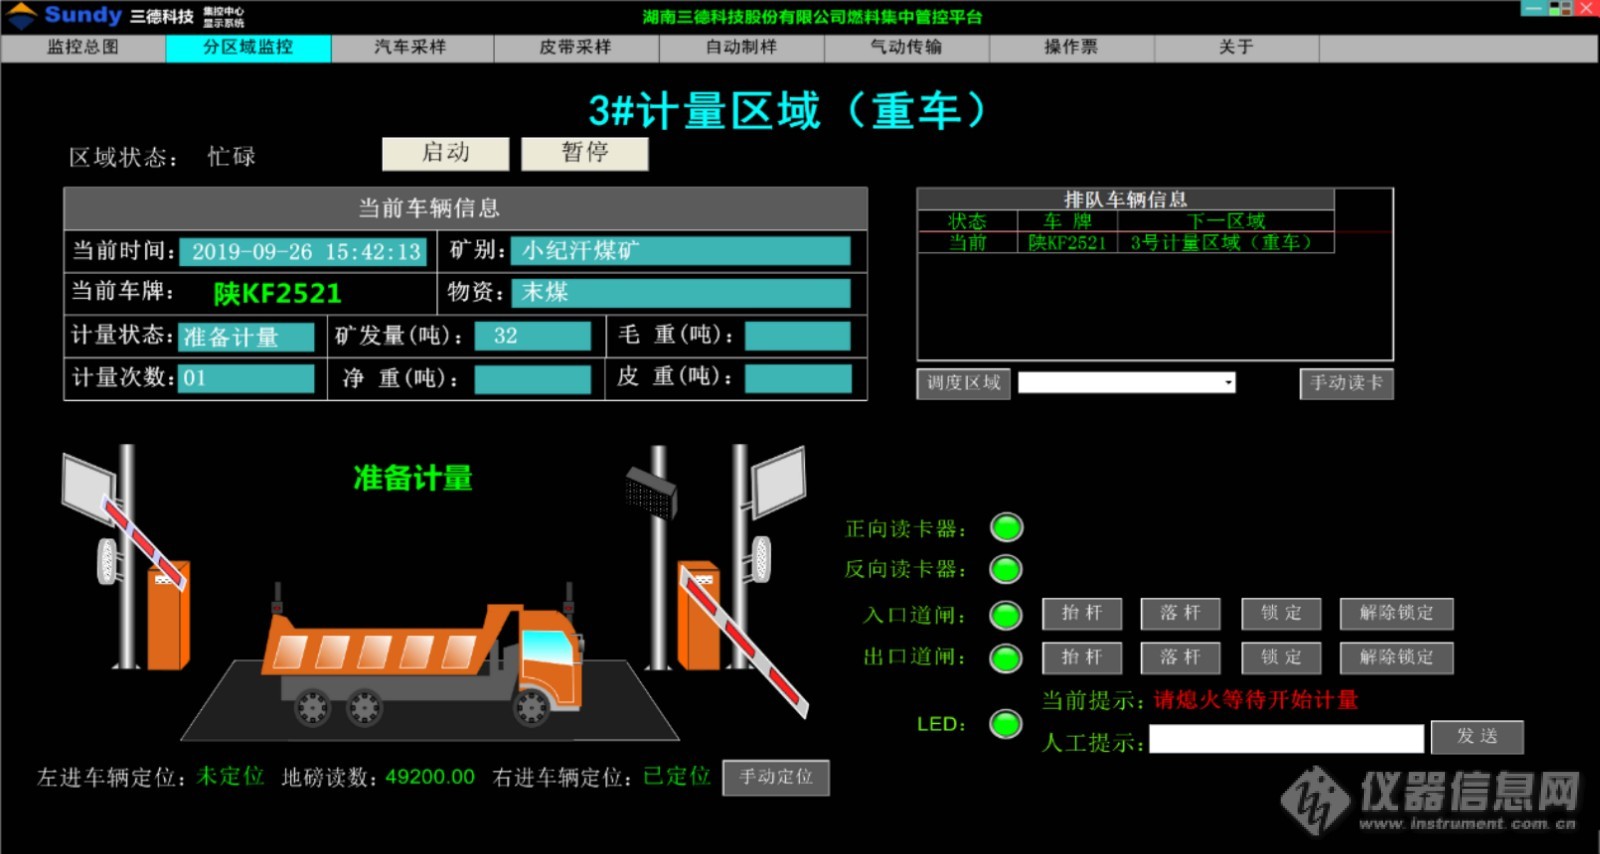Click the 计量状态 field 准备计量

point(247,337)
